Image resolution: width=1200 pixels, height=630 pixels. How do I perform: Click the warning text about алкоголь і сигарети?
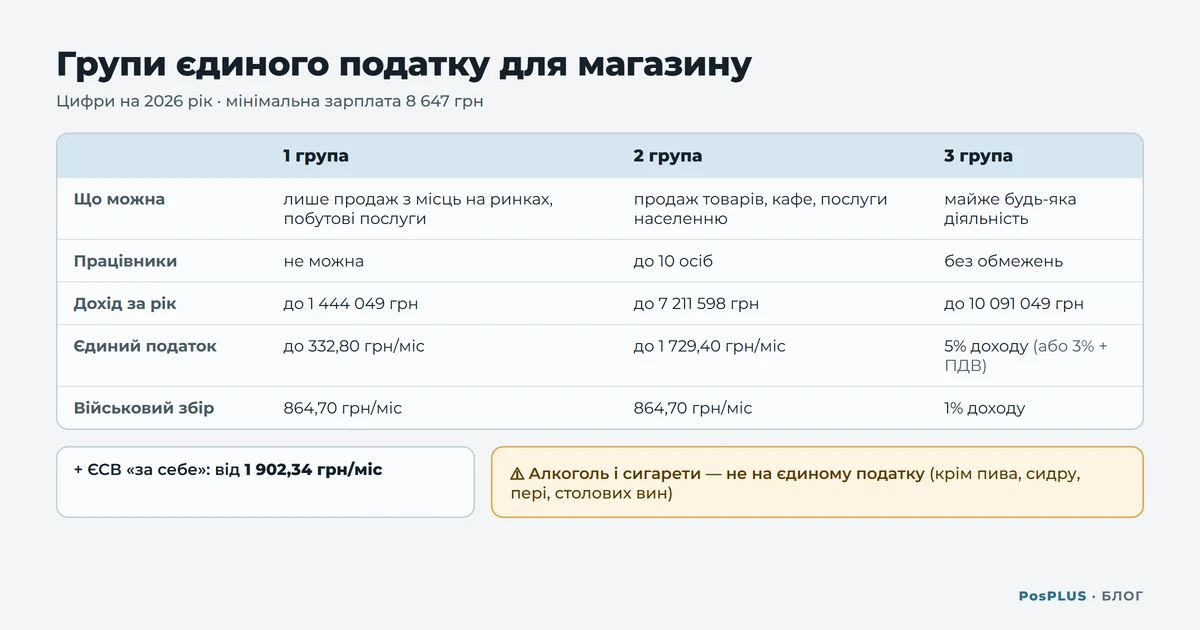795,484
